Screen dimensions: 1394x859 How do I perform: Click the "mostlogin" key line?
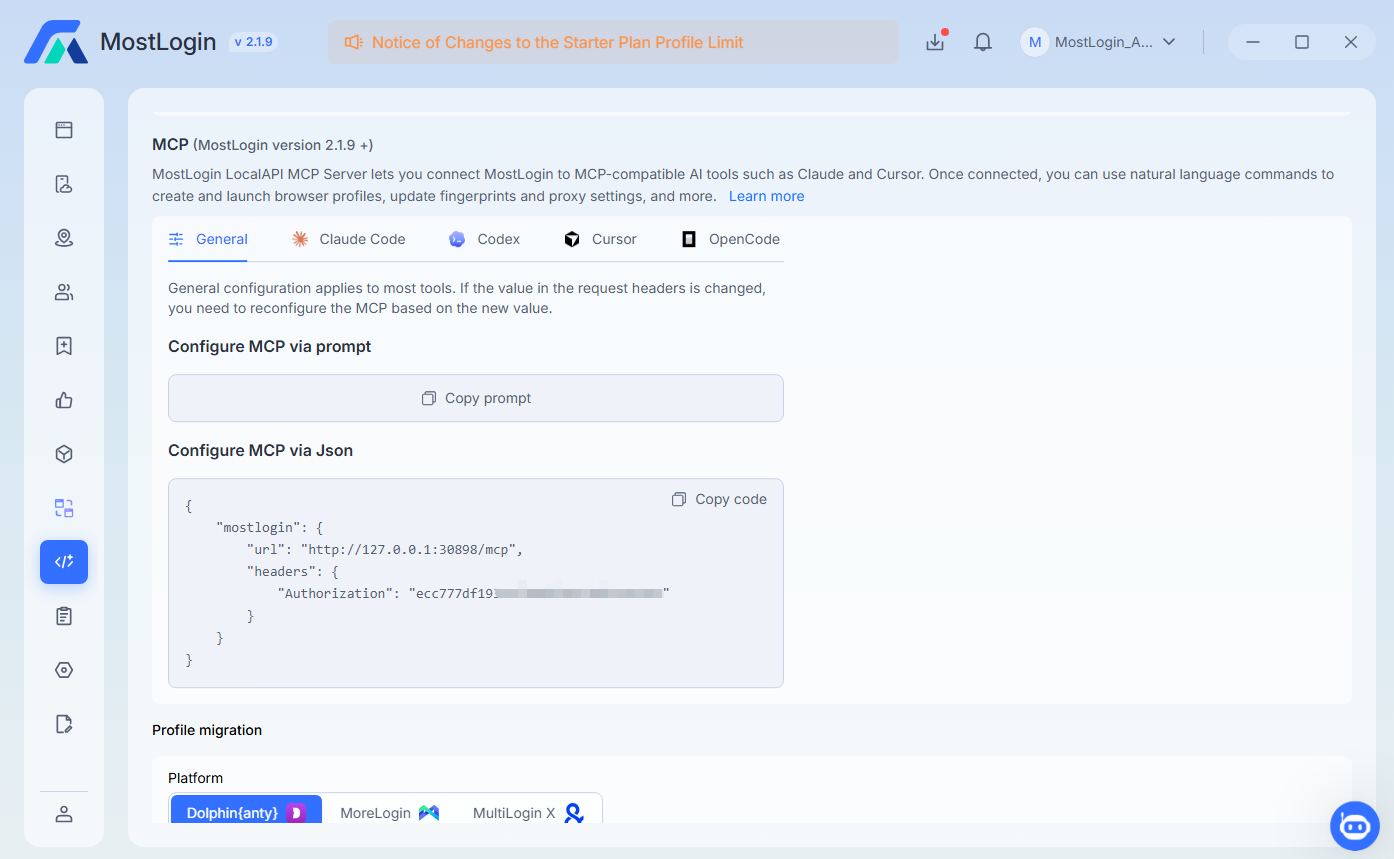click(x=270, y=527)
